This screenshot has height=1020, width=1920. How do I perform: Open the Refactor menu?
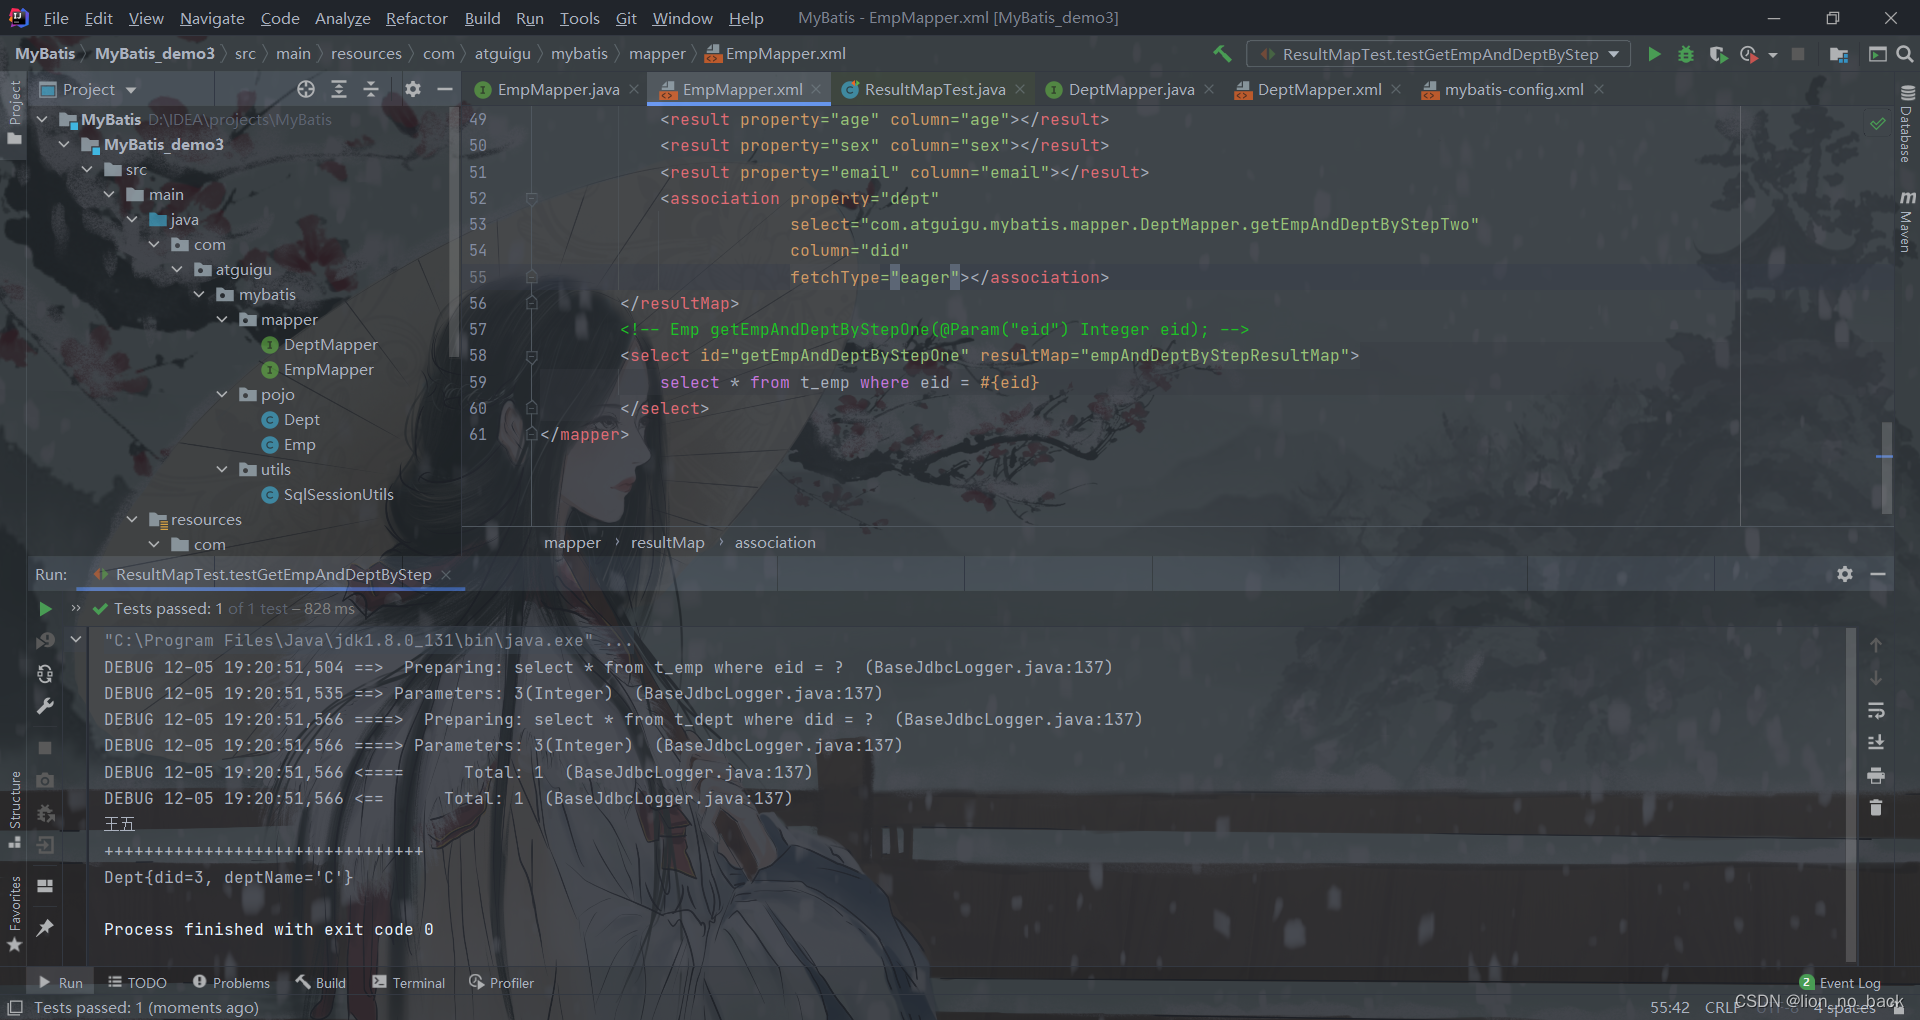tap(416, 18)
